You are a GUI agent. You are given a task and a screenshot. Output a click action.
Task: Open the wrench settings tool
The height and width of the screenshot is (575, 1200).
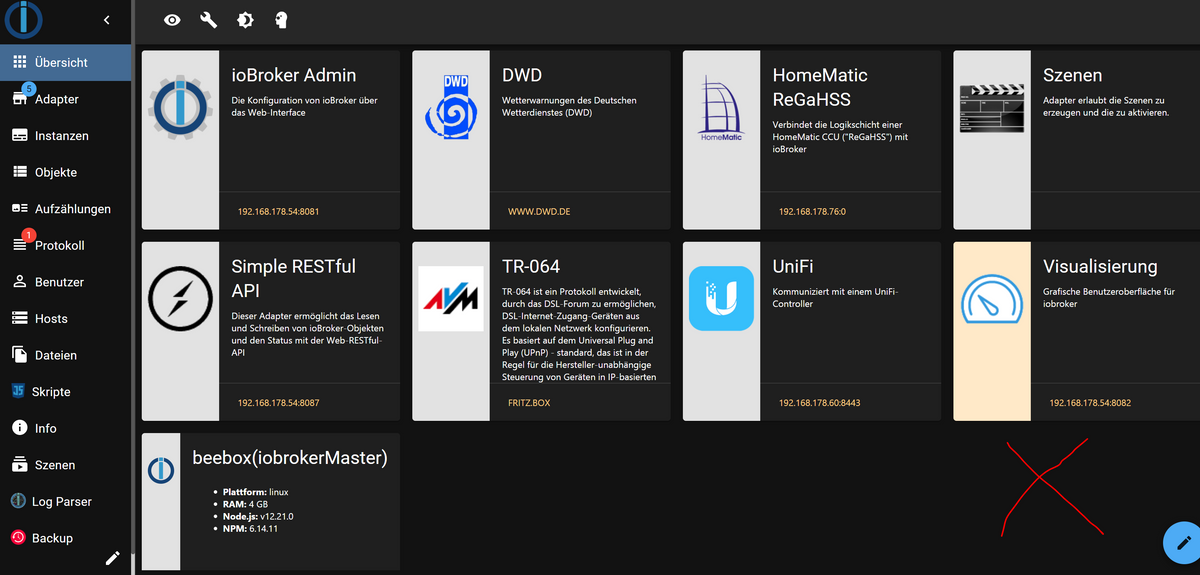pos(208,20)
